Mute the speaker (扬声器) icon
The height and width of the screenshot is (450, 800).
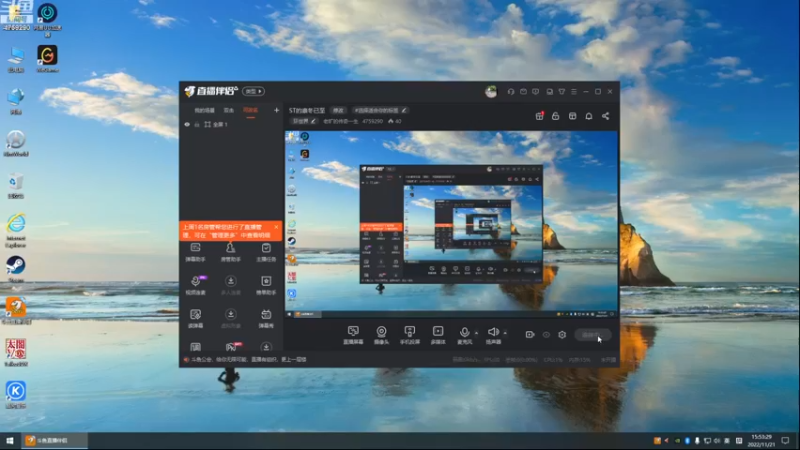pyautogui.click(x=493, y=332)
